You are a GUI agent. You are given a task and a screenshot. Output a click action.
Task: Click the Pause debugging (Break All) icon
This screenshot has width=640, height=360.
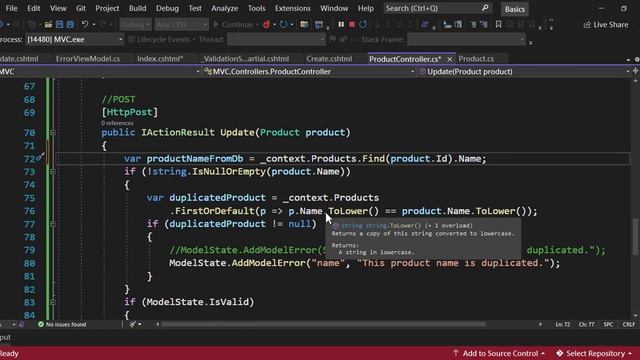341,24
